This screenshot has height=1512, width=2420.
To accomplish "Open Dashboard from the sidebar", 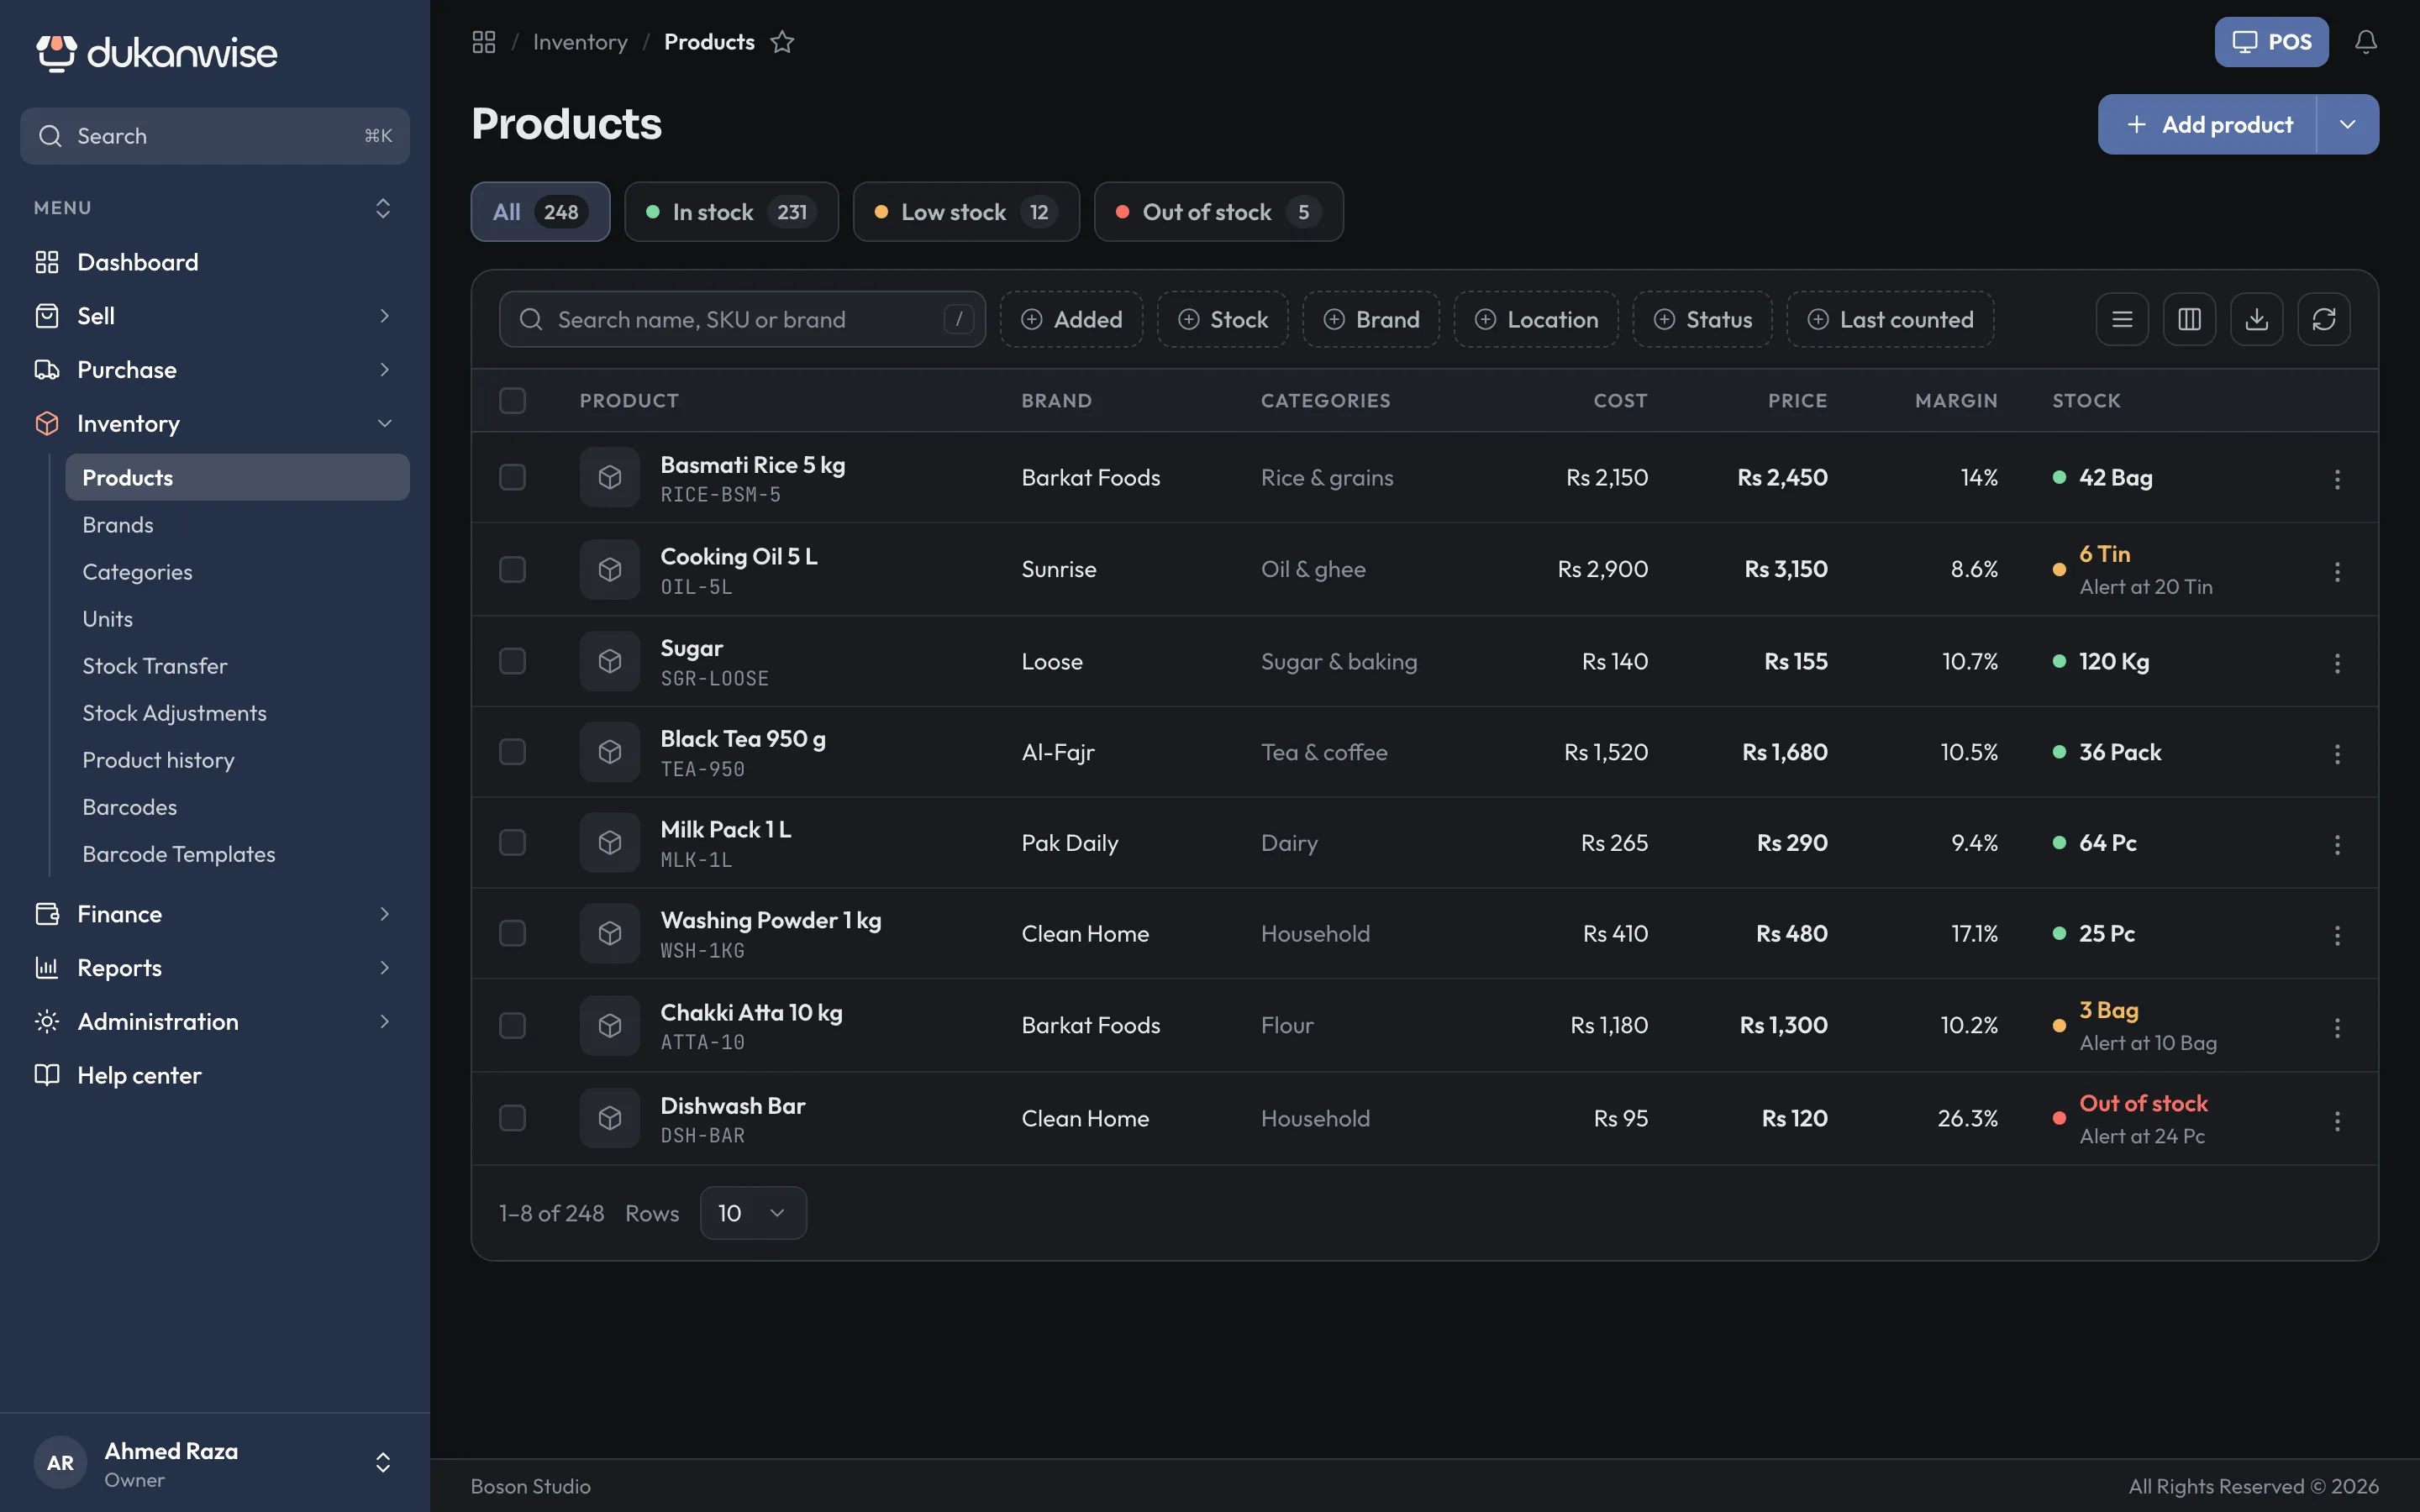I will click(215, 262).
